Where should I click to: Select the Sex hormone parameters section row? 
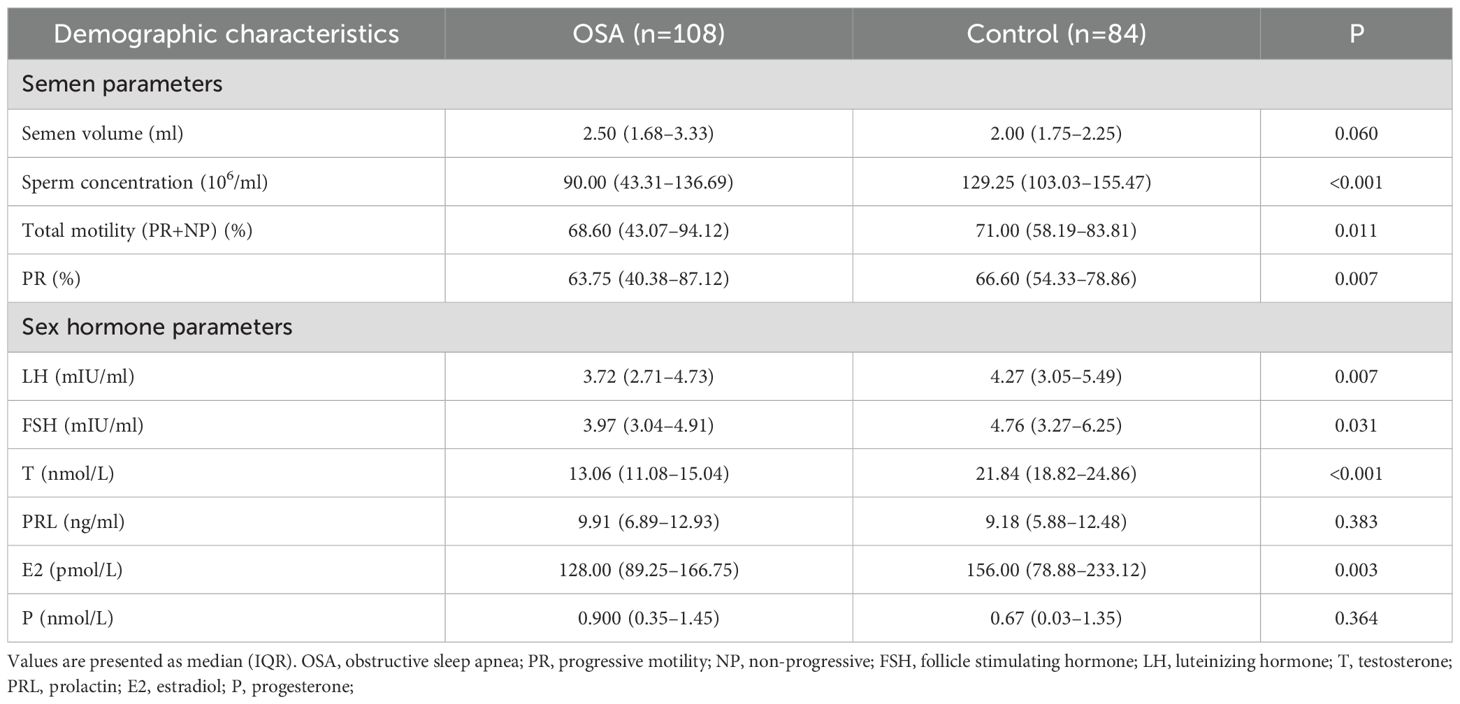pos(157,327)
